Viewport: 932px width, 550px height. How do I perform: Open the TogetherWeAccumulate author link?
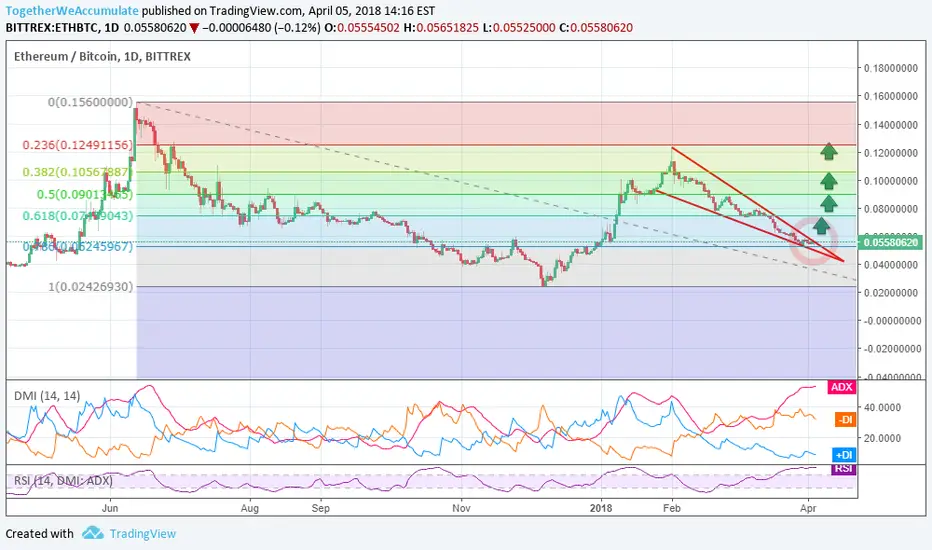click(72, 11)
